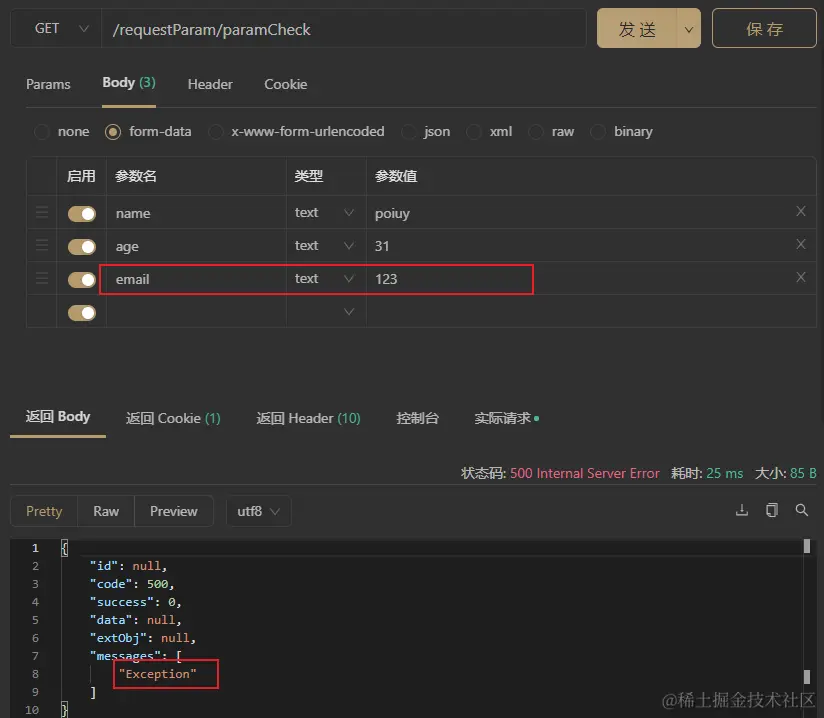
Task: Click the "Exception" message text
Action: tap(158, 674)
